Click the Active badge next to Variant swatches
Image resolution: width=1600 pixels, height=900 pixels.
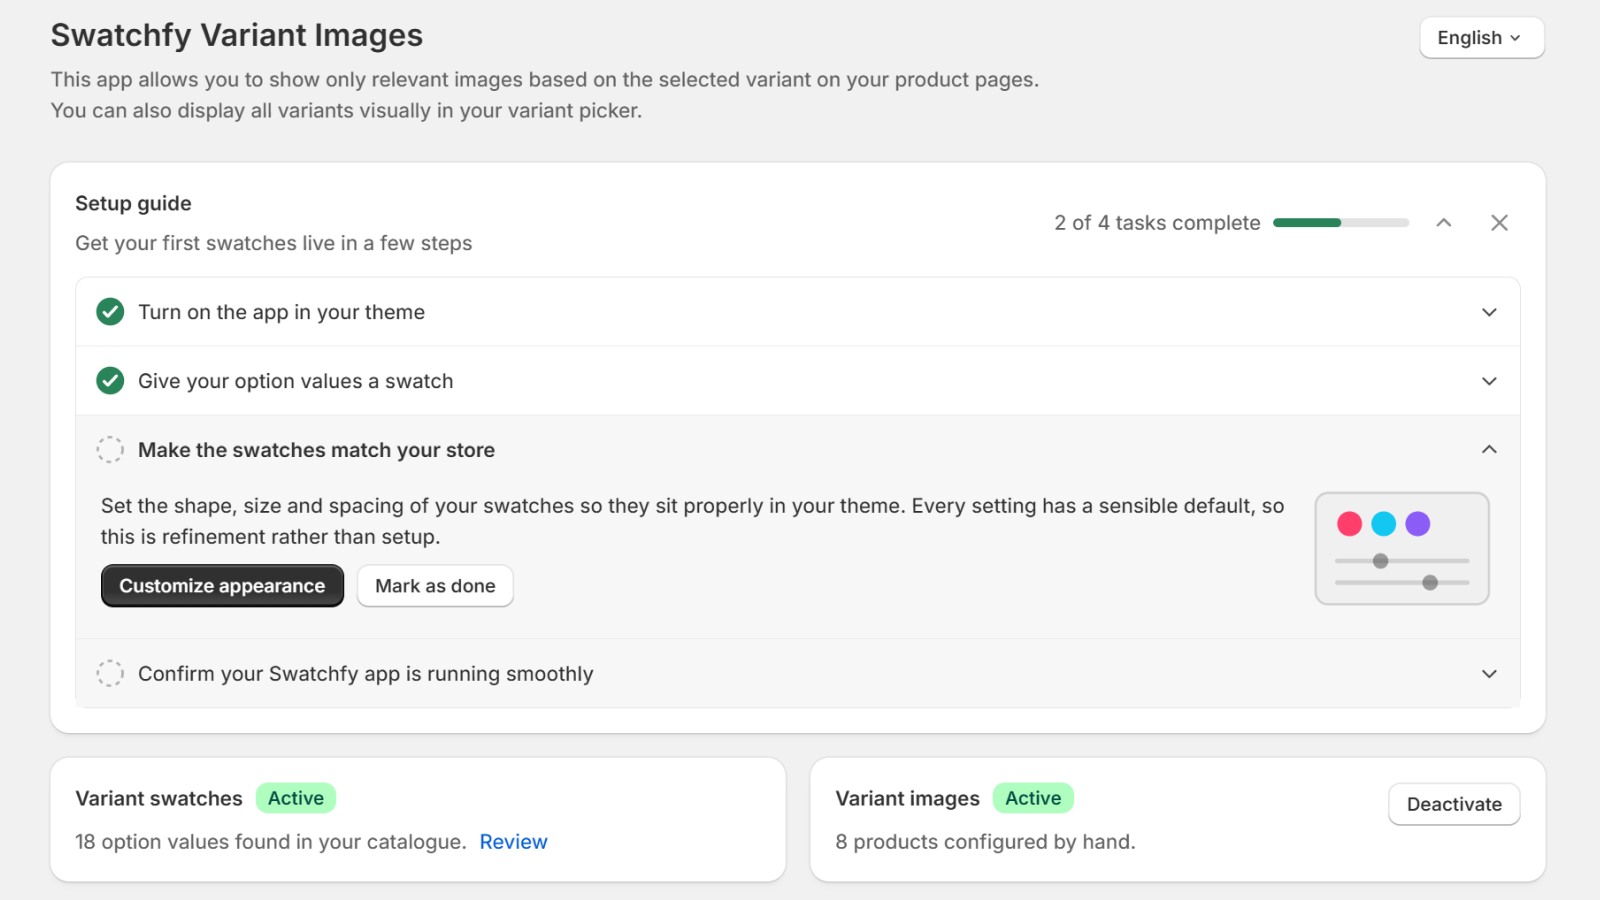click(x=296, y=798)
